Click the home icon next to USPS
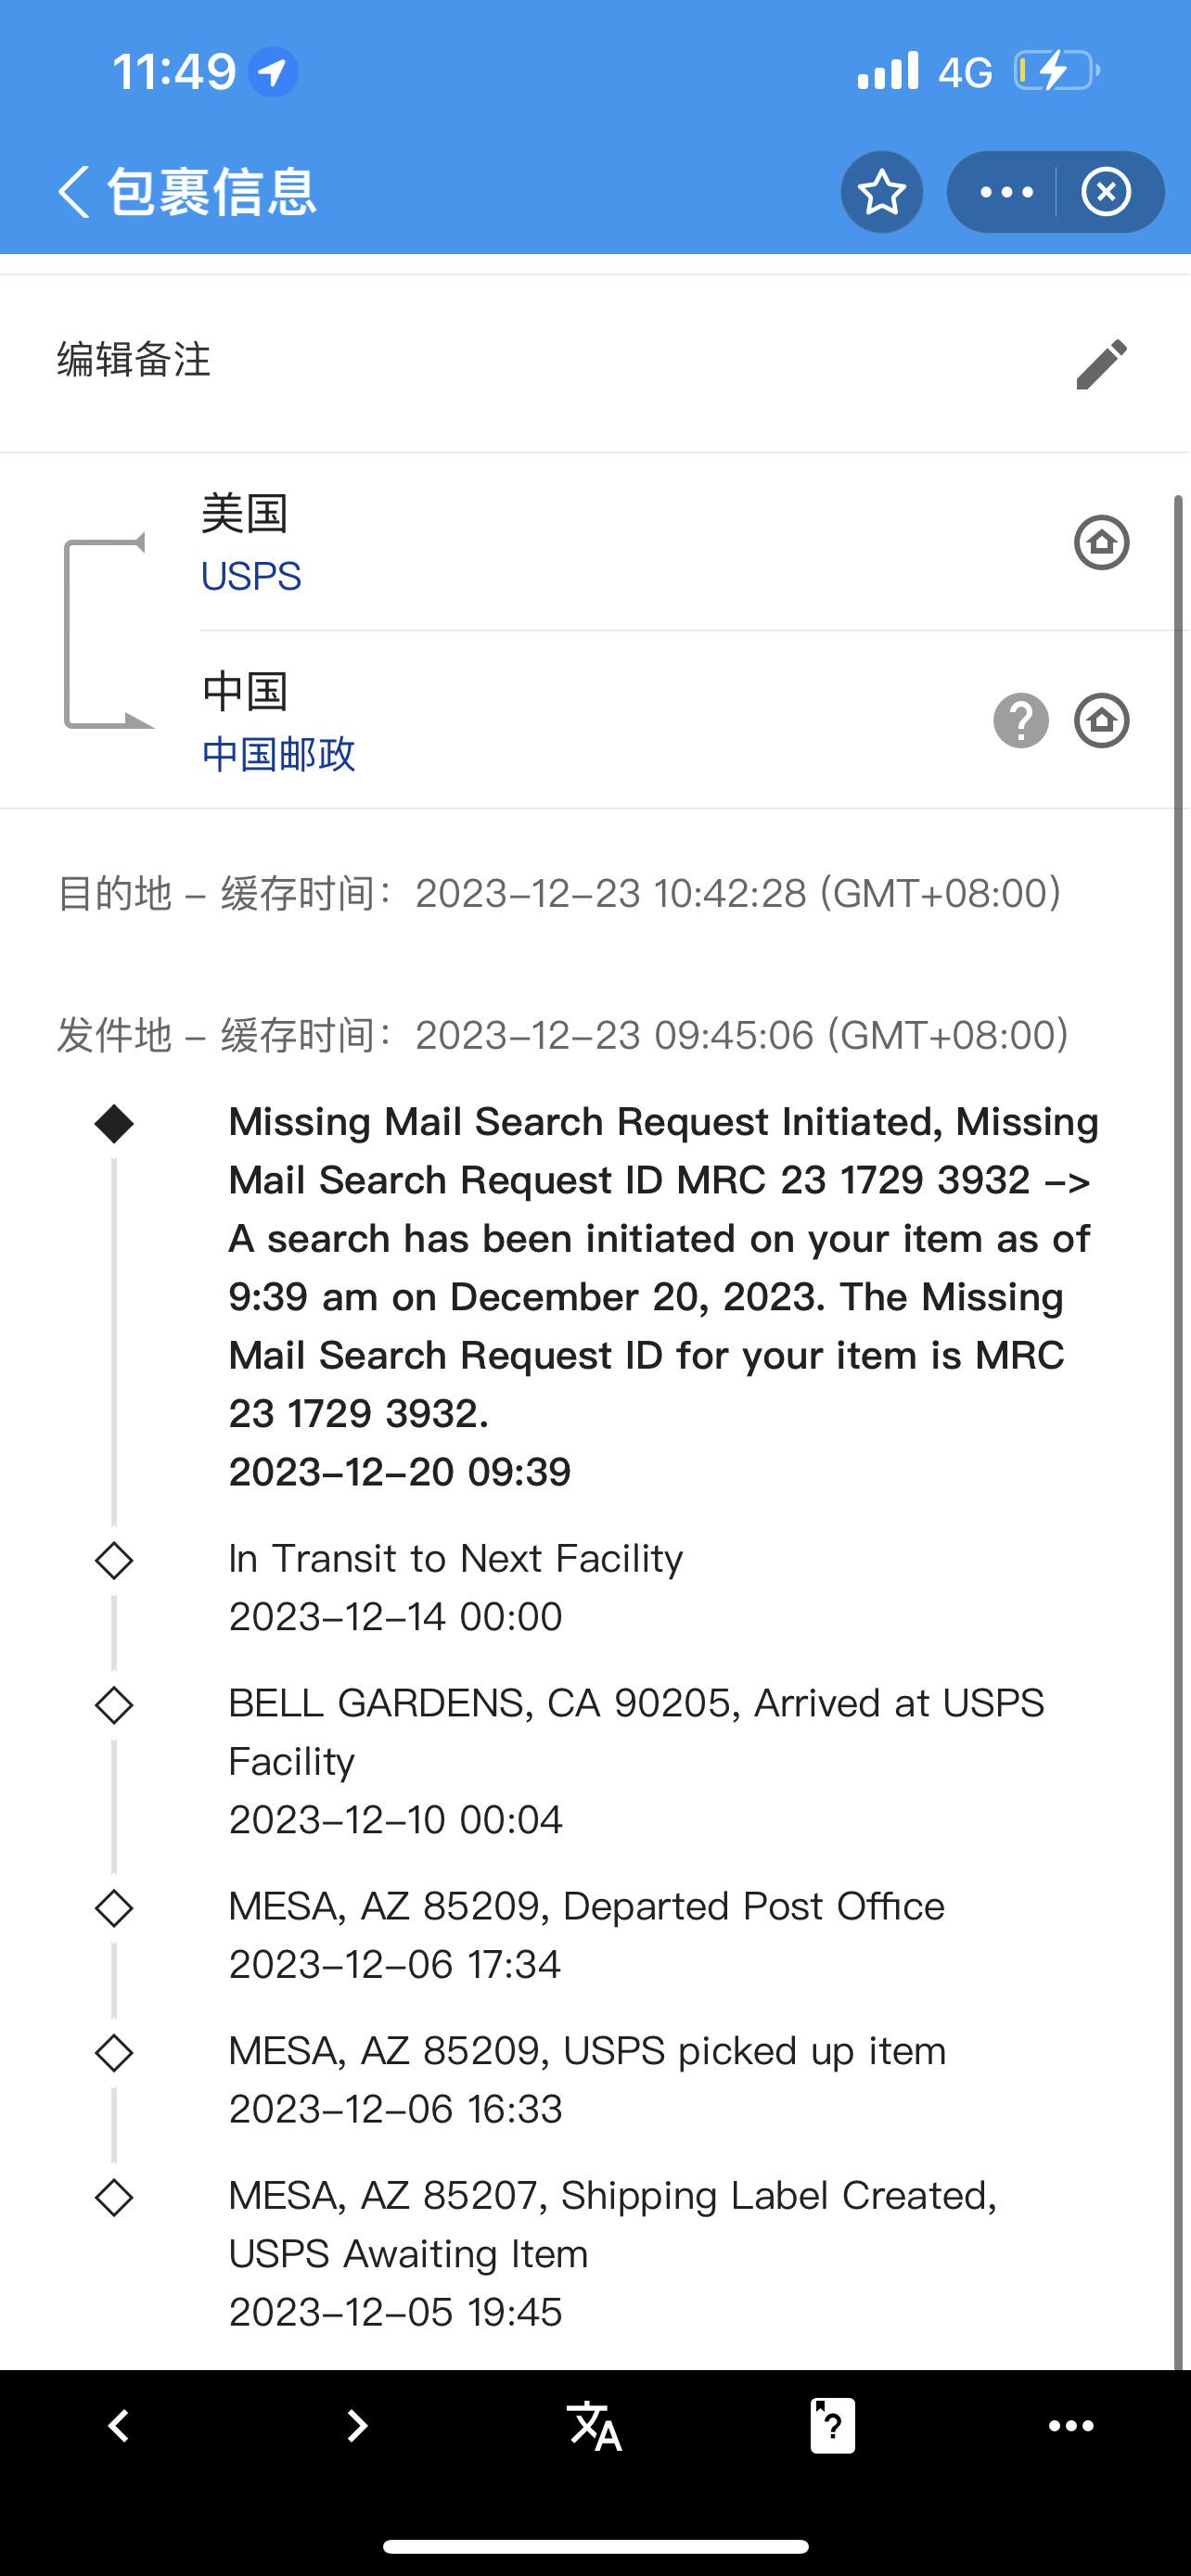 (1102, 543)
